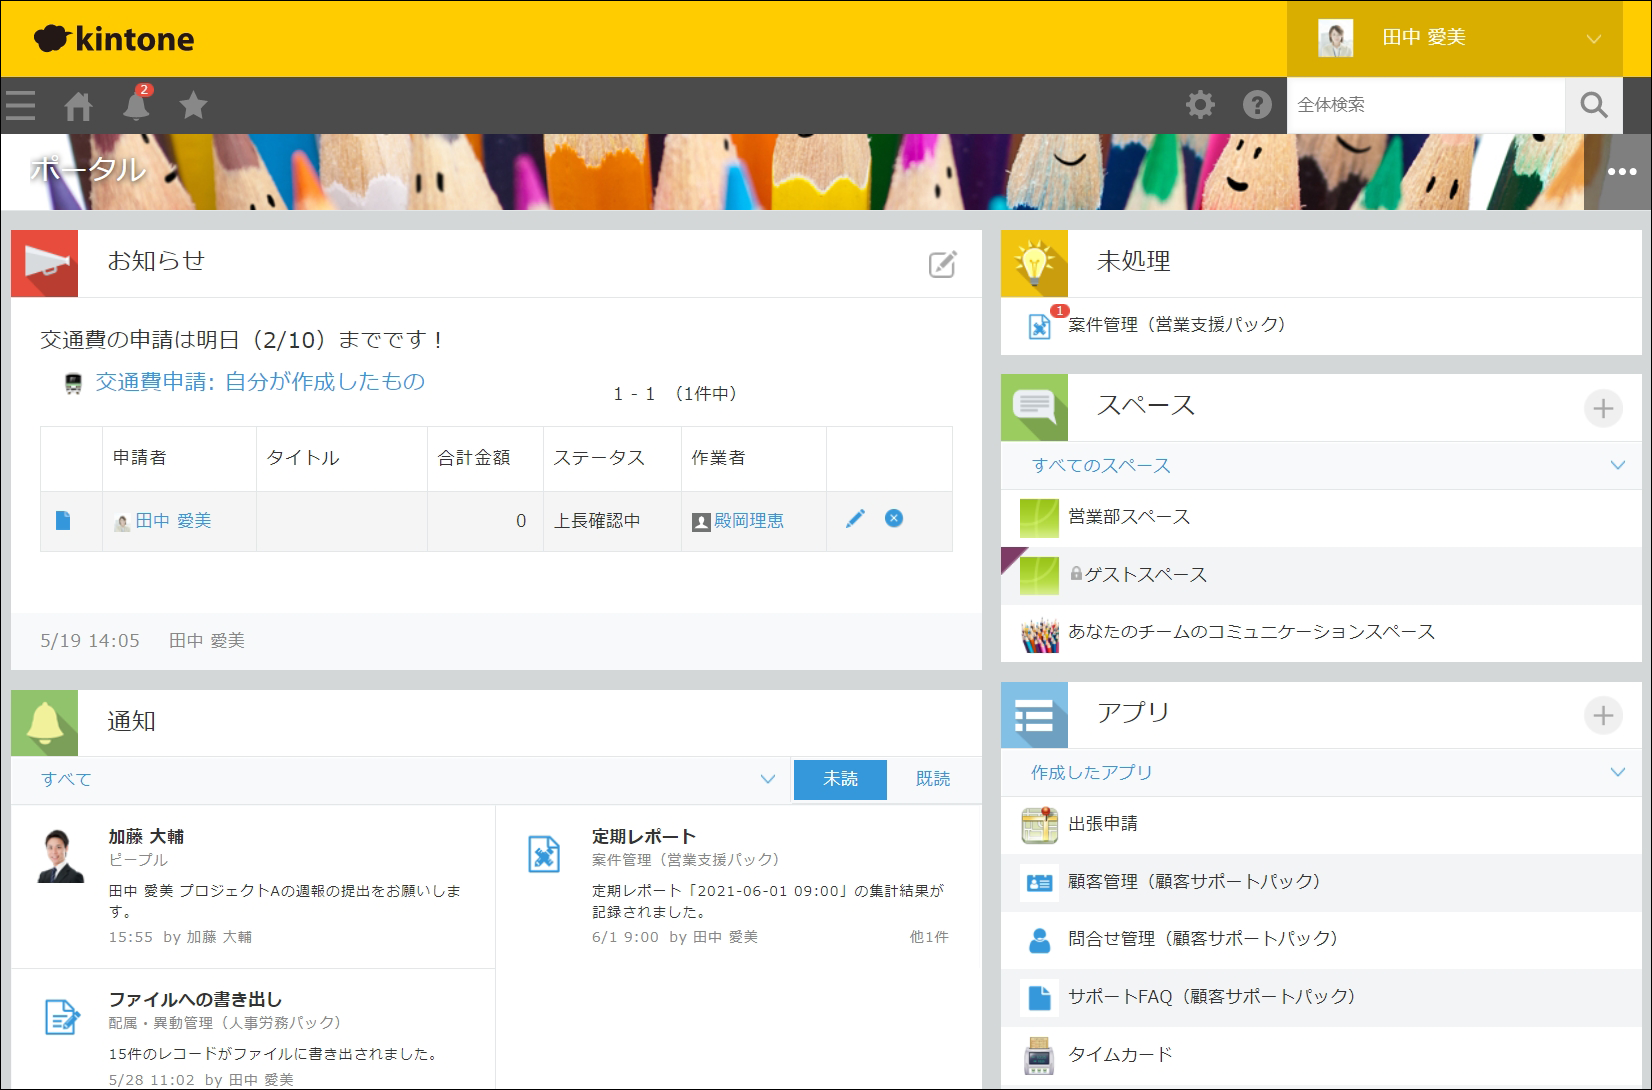Click the home icon in the toolbar

(78, 105)
